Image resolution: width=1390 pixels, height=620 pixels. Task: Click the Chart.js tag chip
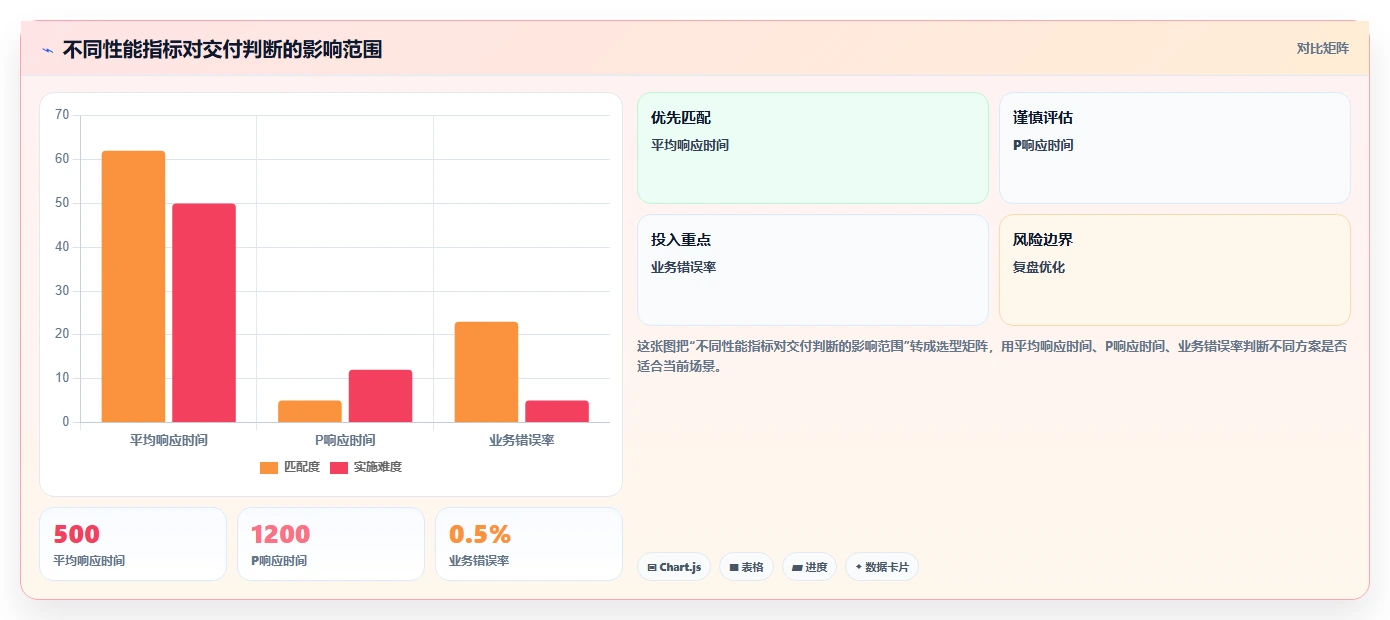coord(674,567)
